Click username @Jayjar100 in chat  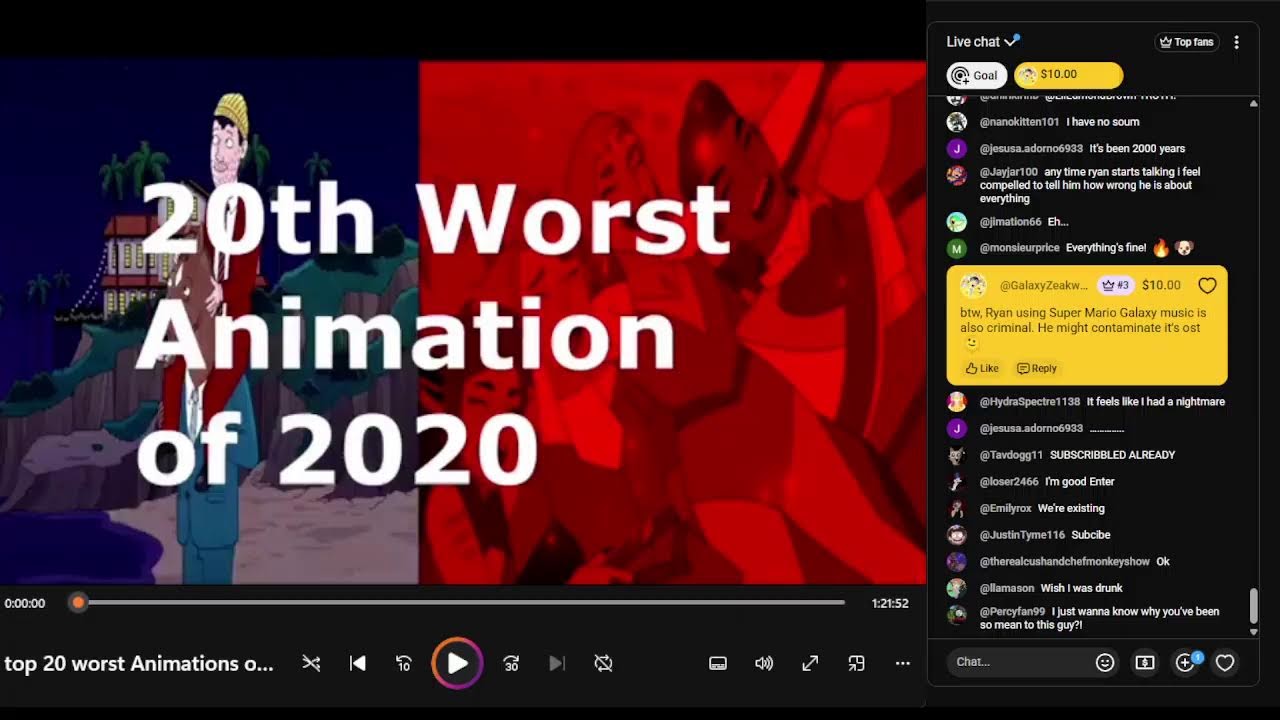pyautogui.click(x=1008, y=172)
